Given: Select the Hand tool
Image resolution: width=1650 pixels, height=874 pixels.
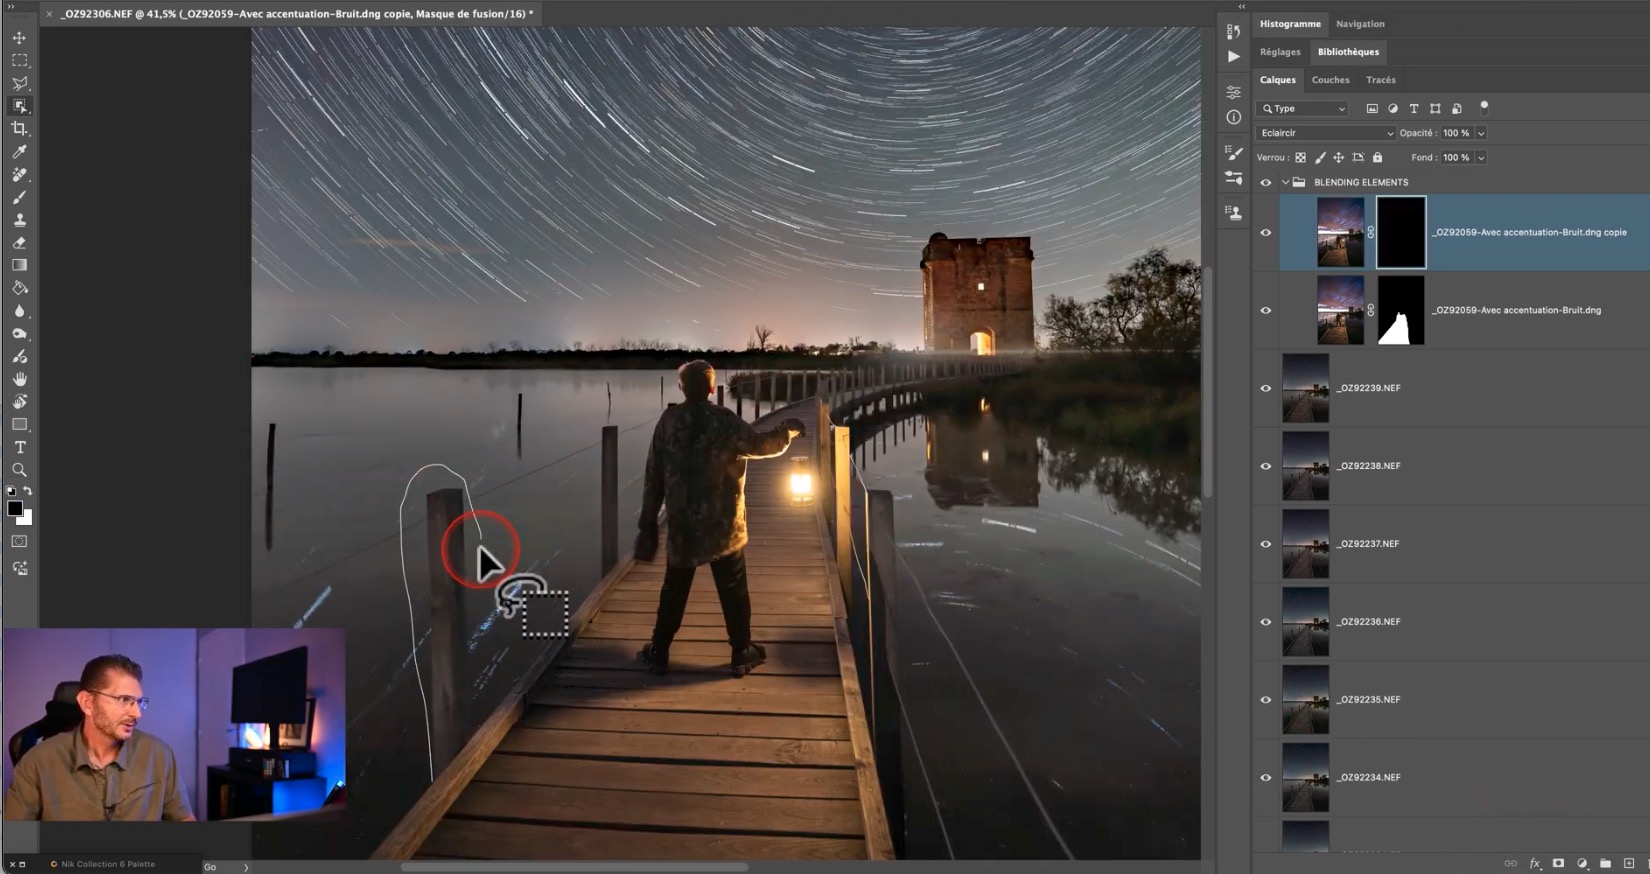Looking at the screenshot, I should click(19, 379).
